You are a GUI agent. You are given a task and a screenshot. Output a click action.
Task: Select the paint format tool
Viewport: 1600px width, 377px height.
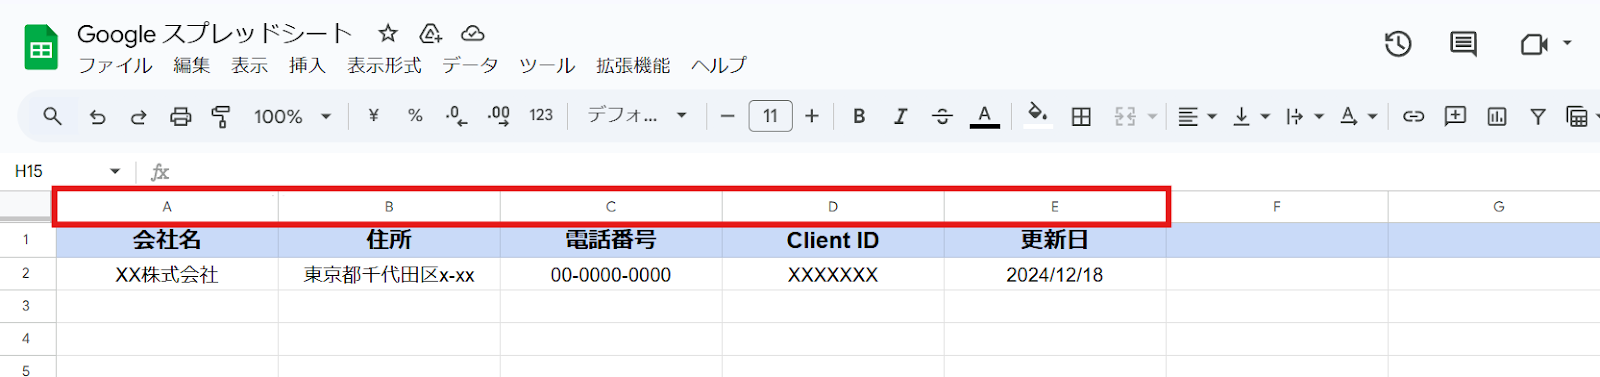(221, 117)
